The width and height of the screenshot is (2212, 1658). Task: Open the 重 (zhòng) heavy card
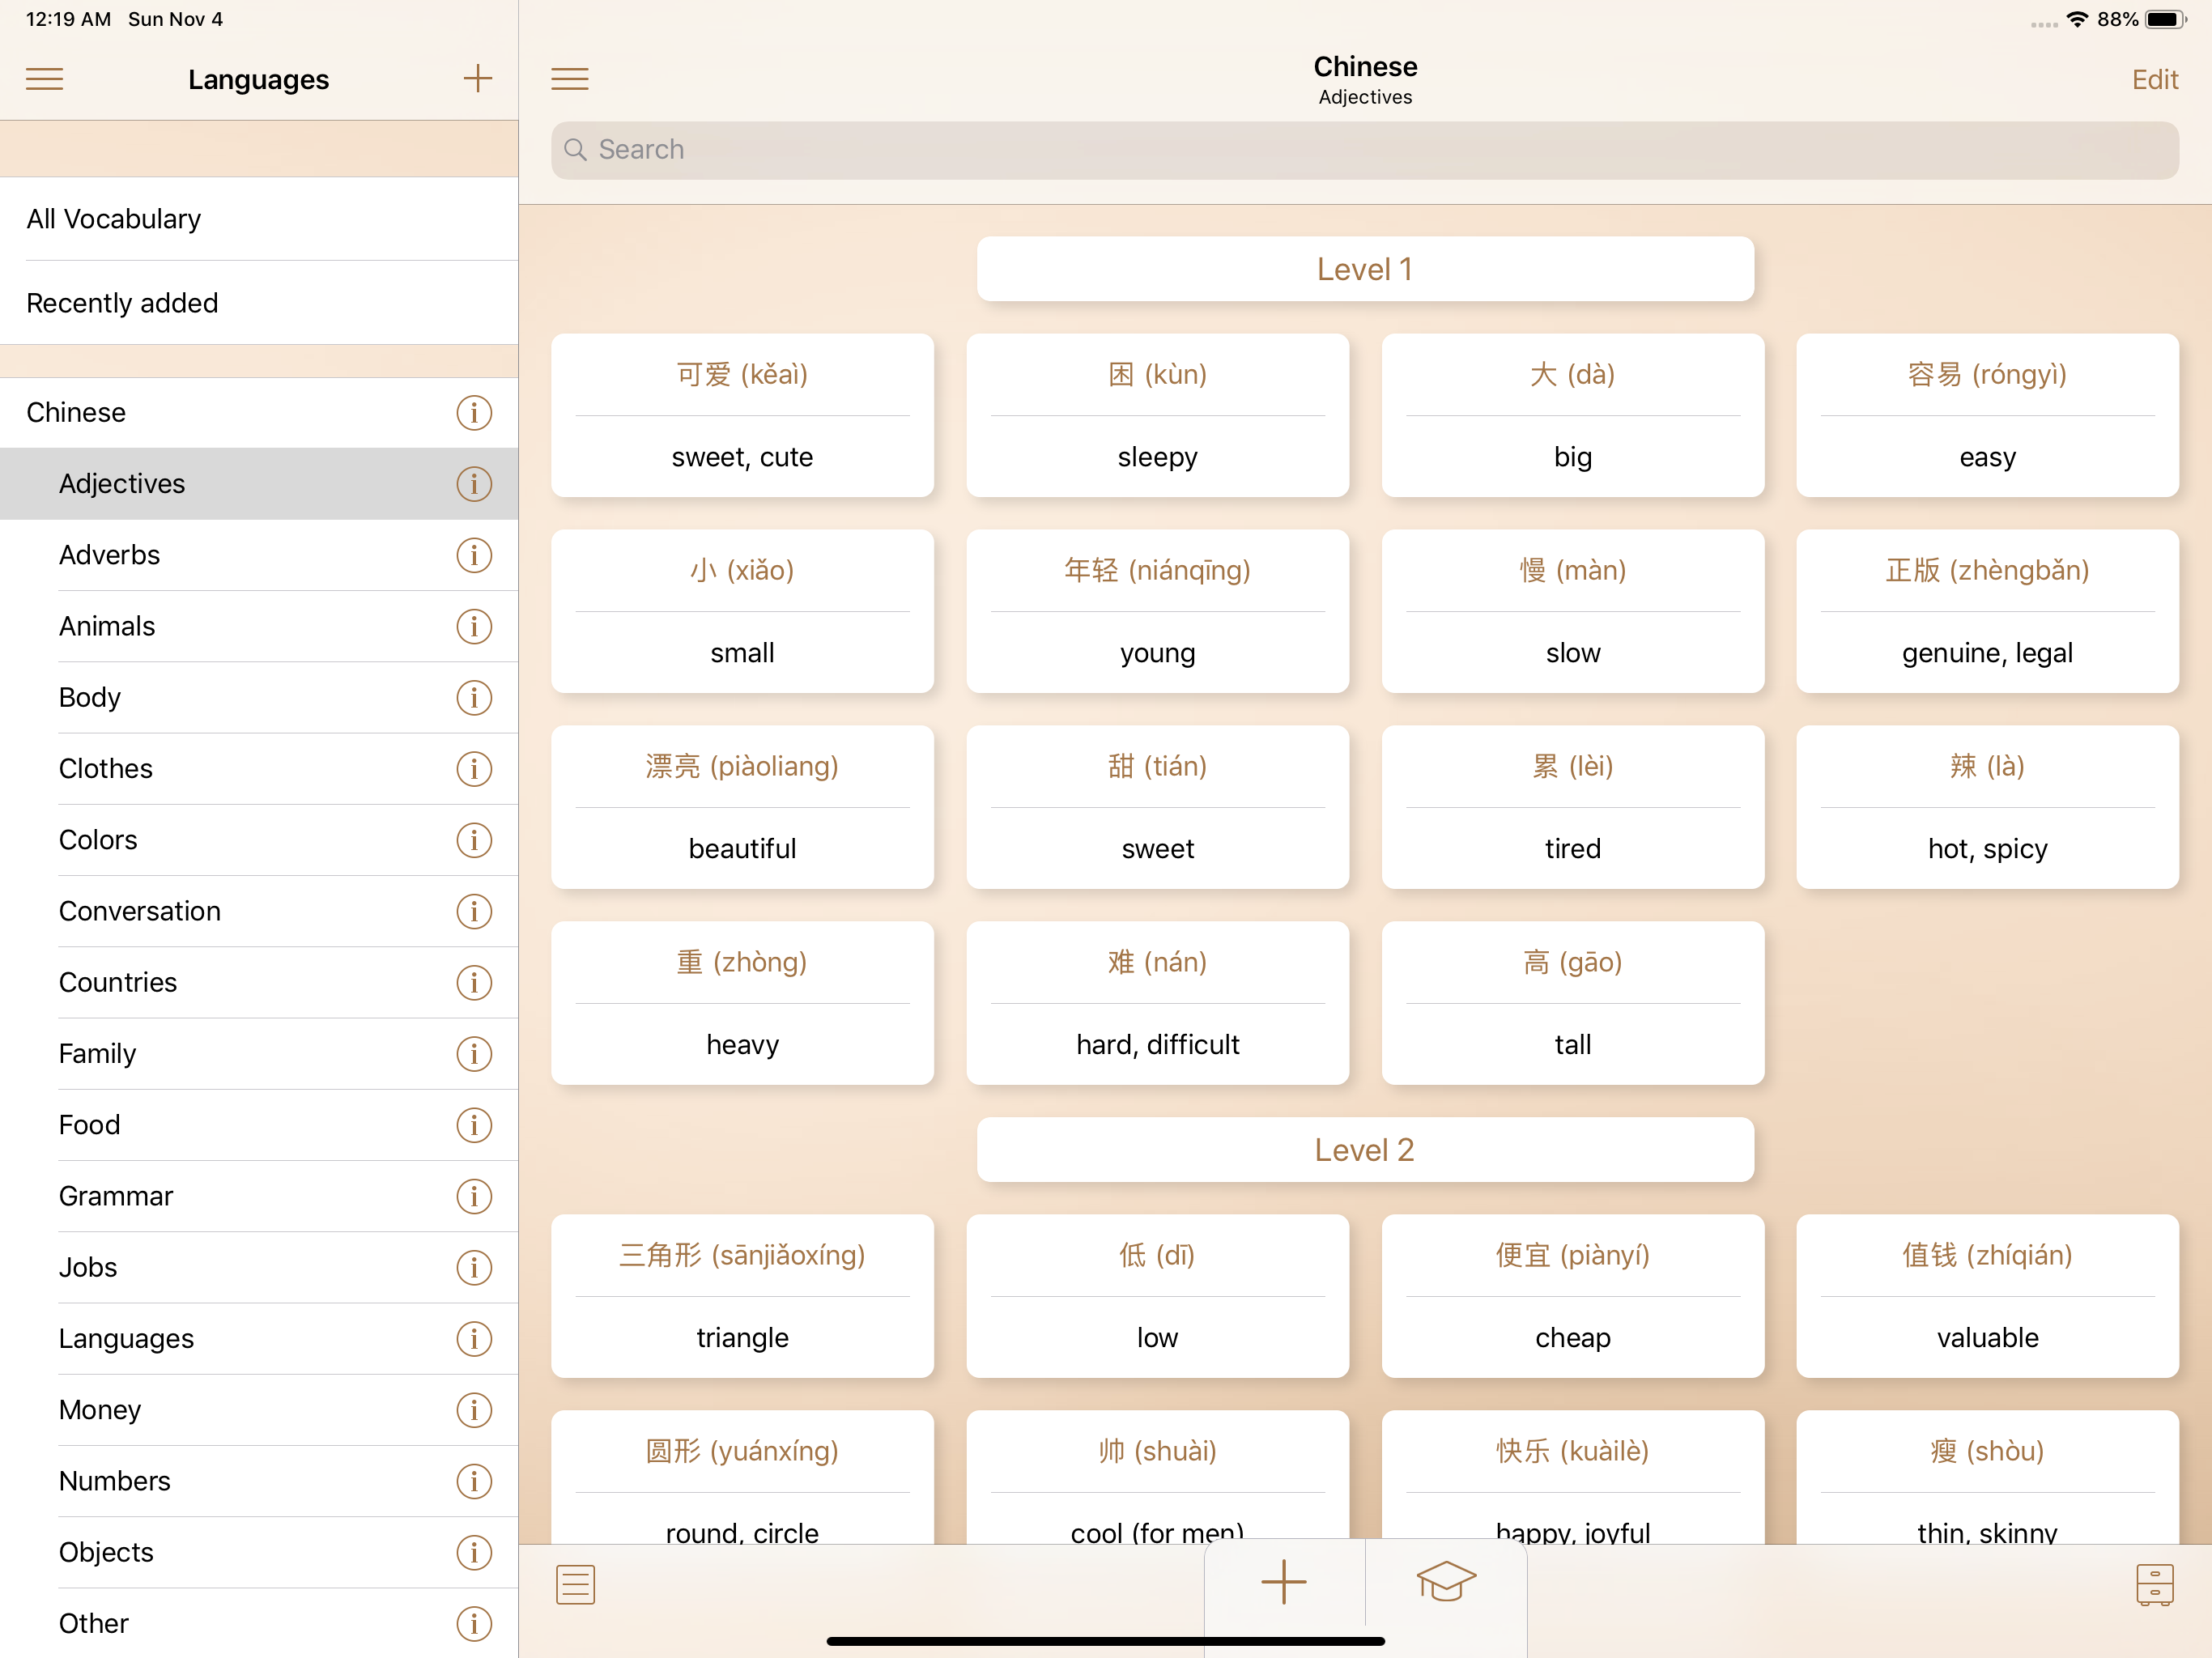[x=742, y=1003]
